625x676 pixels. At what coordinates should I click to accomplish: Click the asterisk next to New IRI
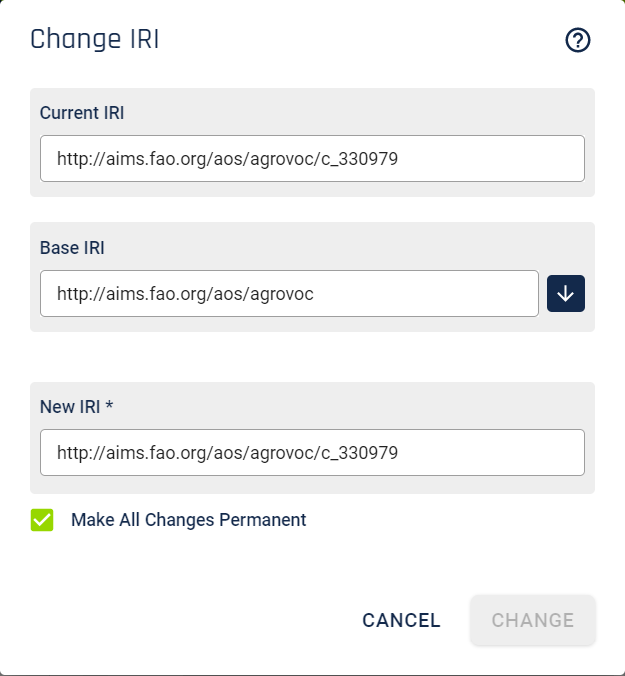point(109,405)
